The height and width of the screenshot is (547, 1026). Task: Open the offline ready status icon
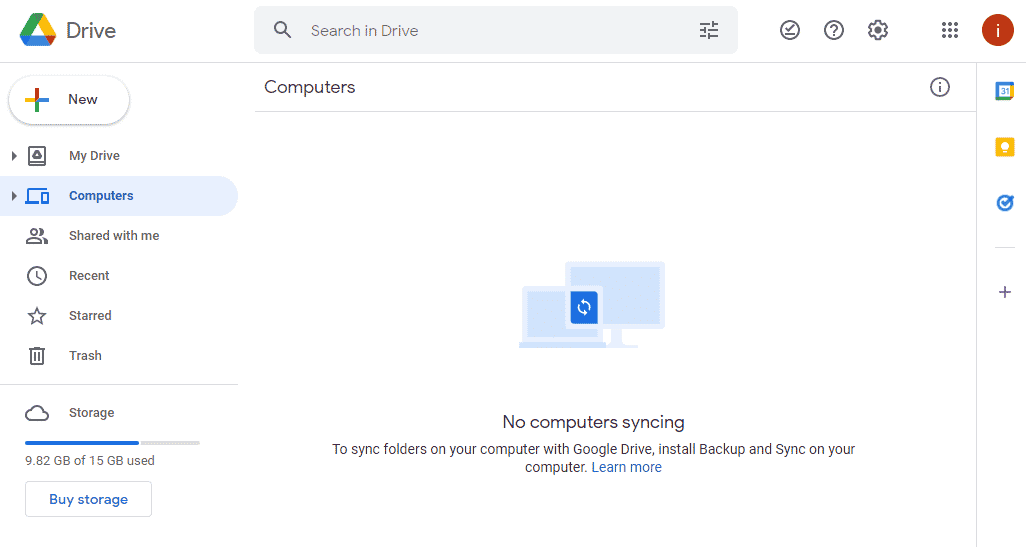[x=790, y=30]
